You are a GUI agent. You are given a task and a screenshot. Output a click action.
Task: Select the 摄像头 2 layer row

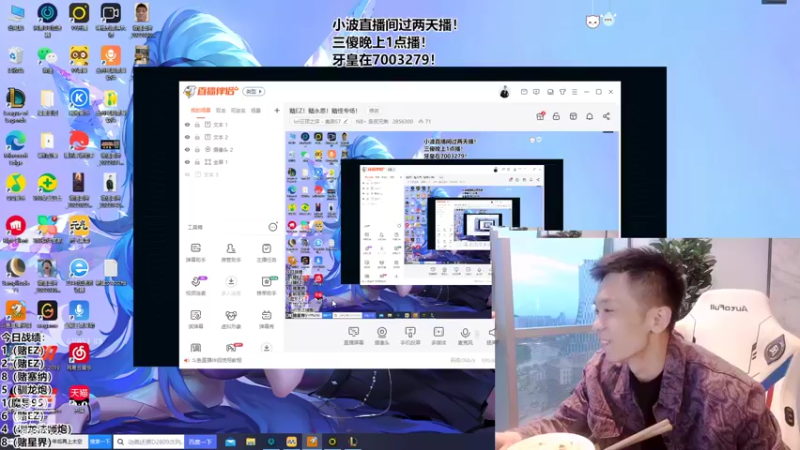pyautogui.click(x=231, y=149)
